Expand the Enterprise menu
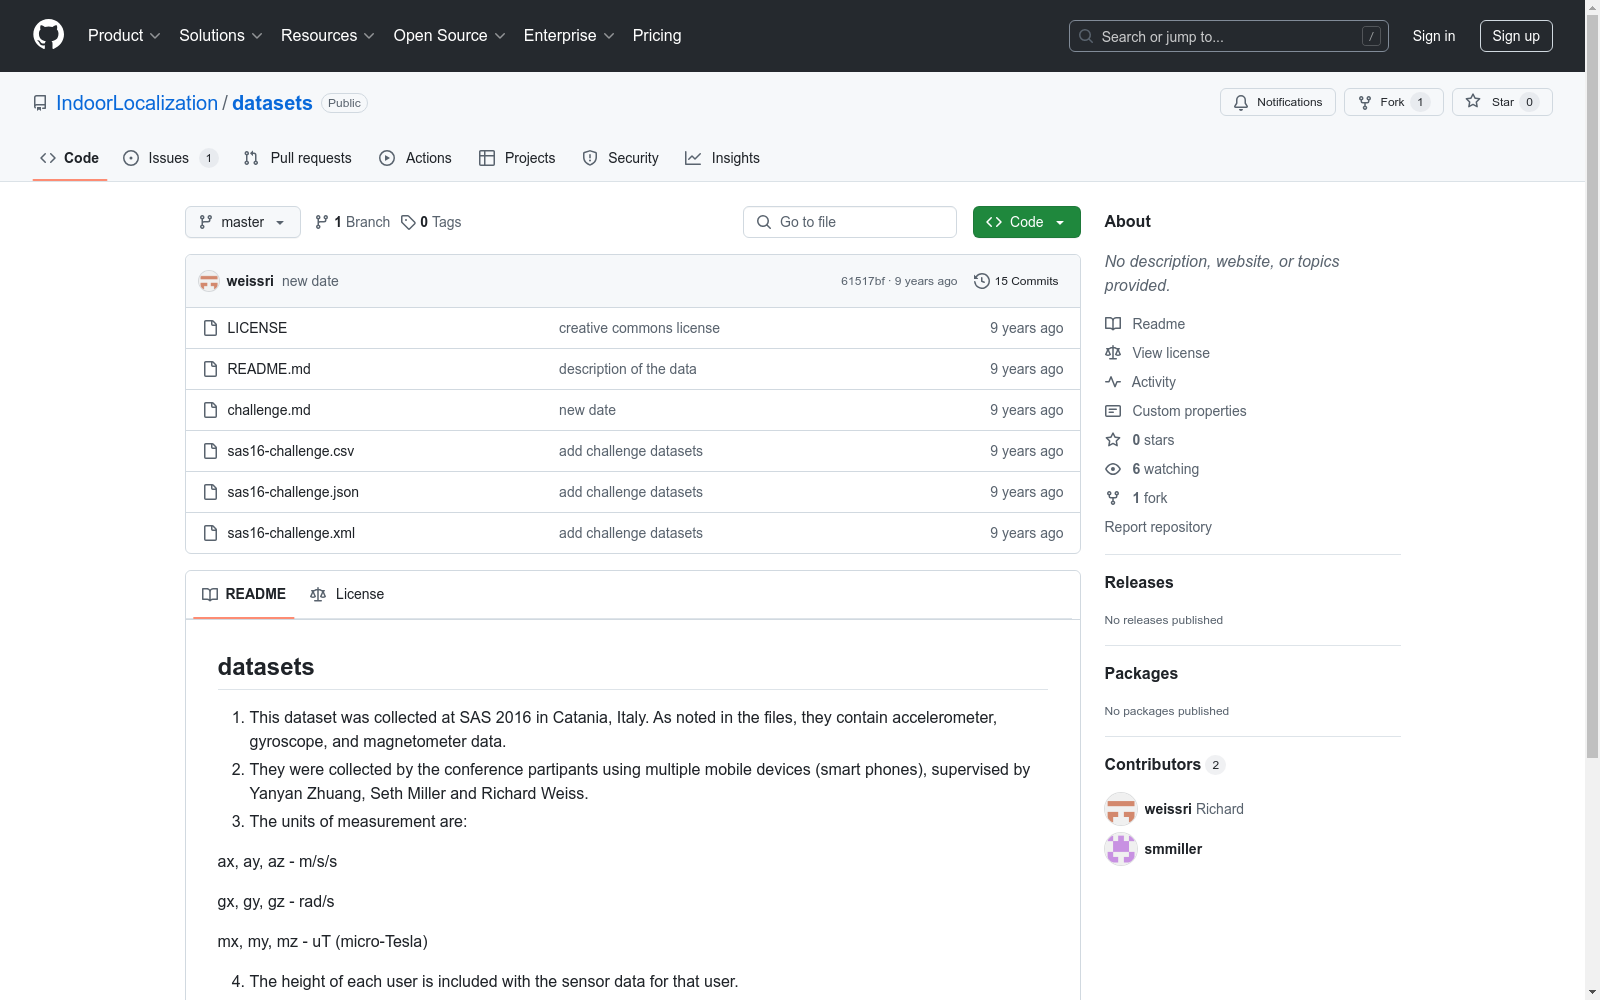Image resolution: width=1600 pixels, height=1000 pixels. coord(569,36)
